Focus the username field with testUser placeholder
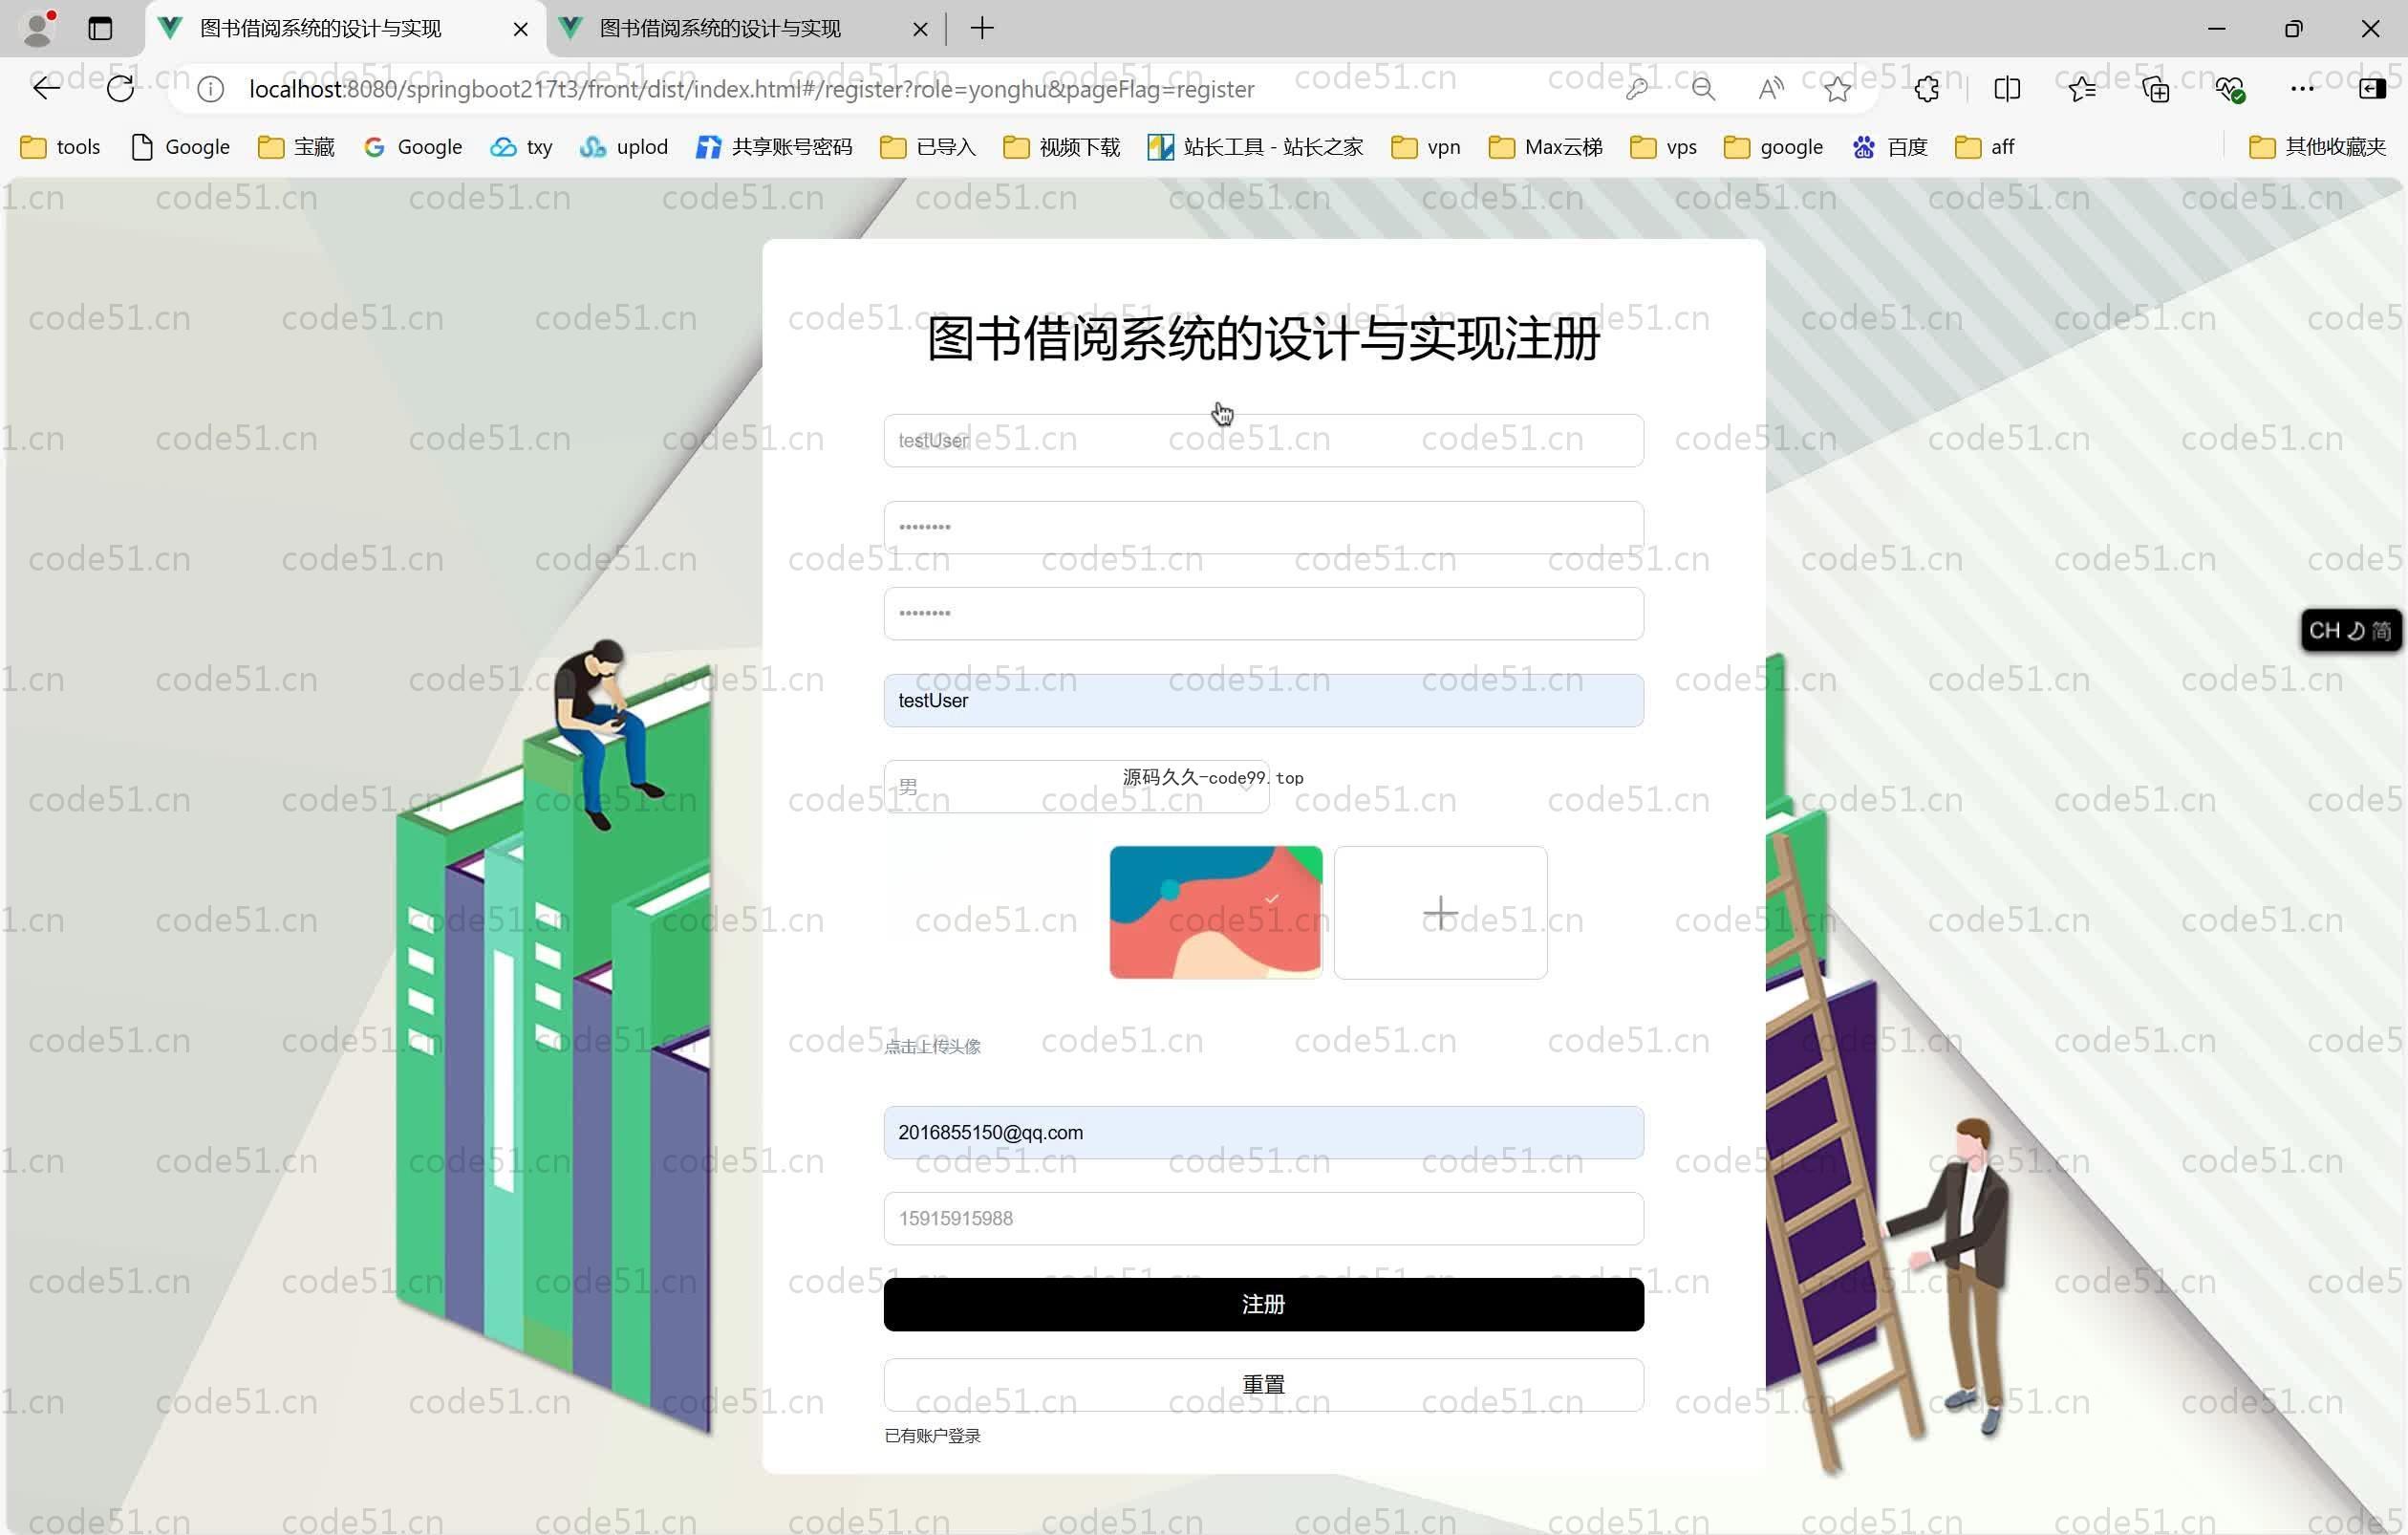 point(1263,440)
